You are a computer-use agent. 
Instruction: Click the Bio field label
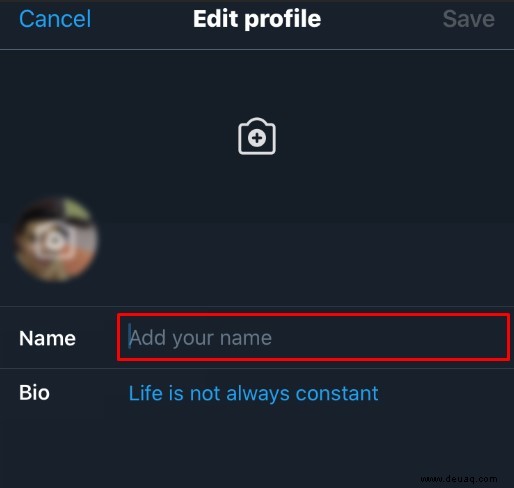coord(34,393)
